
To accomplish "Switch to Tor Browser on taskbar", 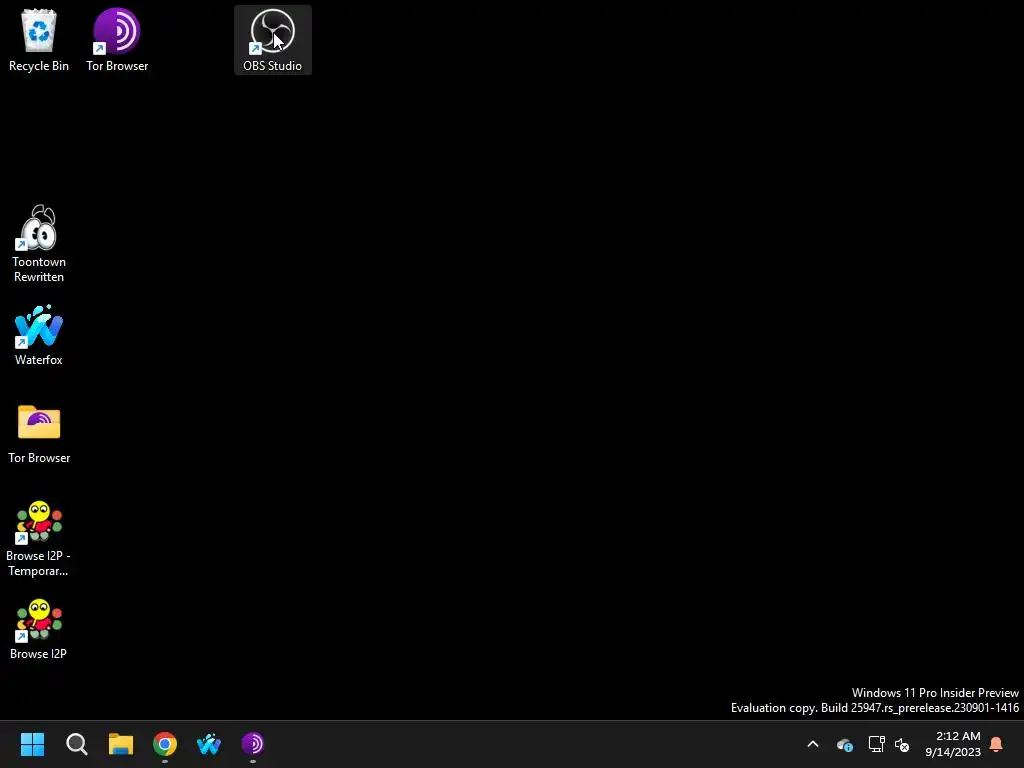I will (x=253, y=744).
